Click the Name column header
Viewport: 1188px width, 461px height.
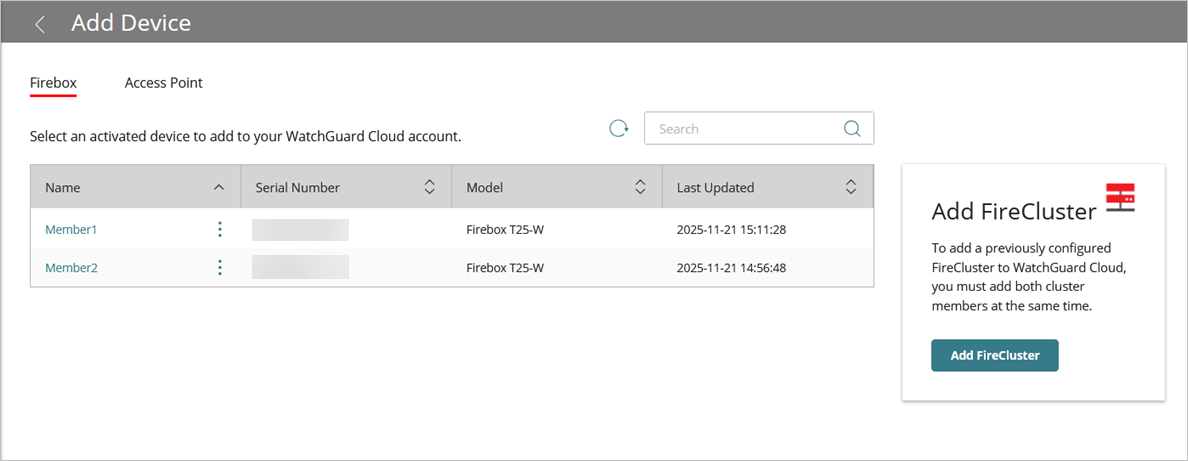[x=136, y=187]
